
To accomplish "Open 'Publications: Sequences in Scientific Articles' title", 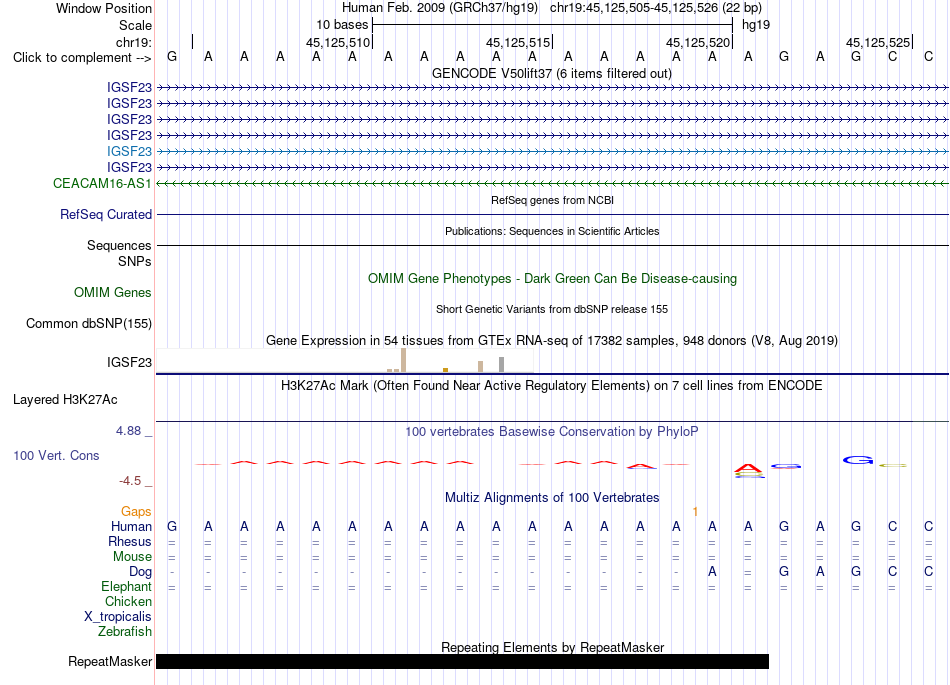I will [552, 231].
